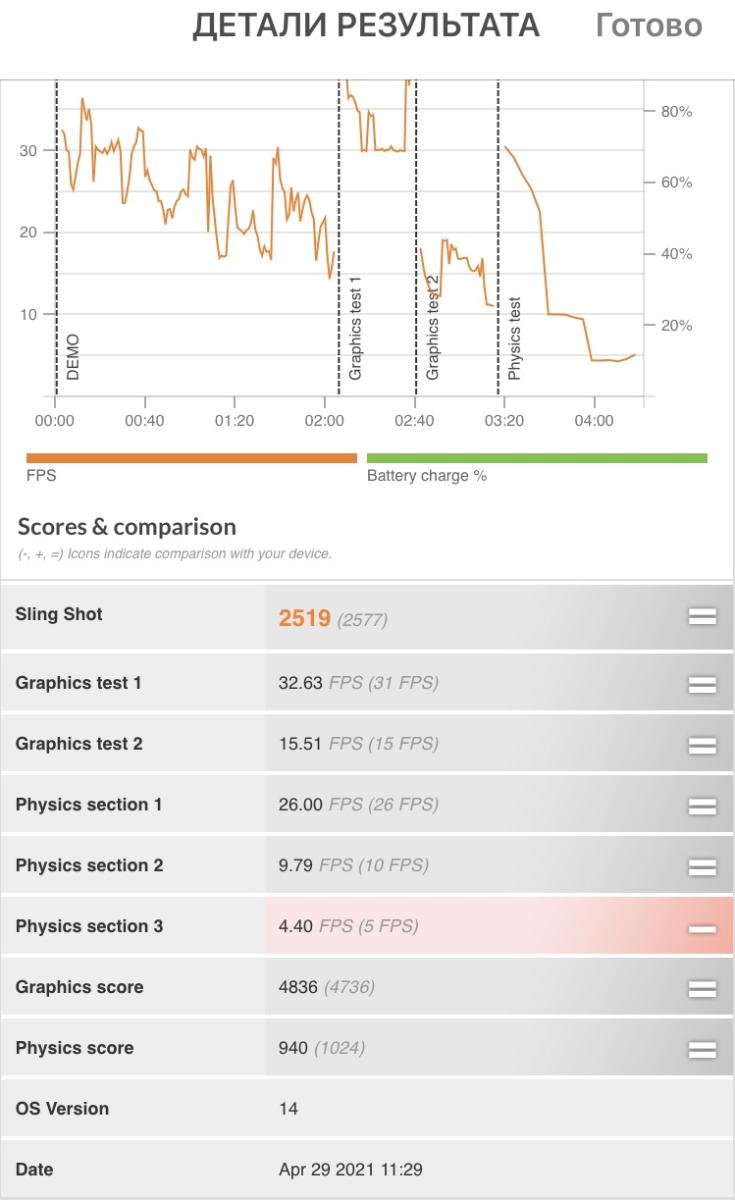The height and width of the screenshot is (1200, 735).
Task: Tap the Готово done button
Action: pos(648,26)
